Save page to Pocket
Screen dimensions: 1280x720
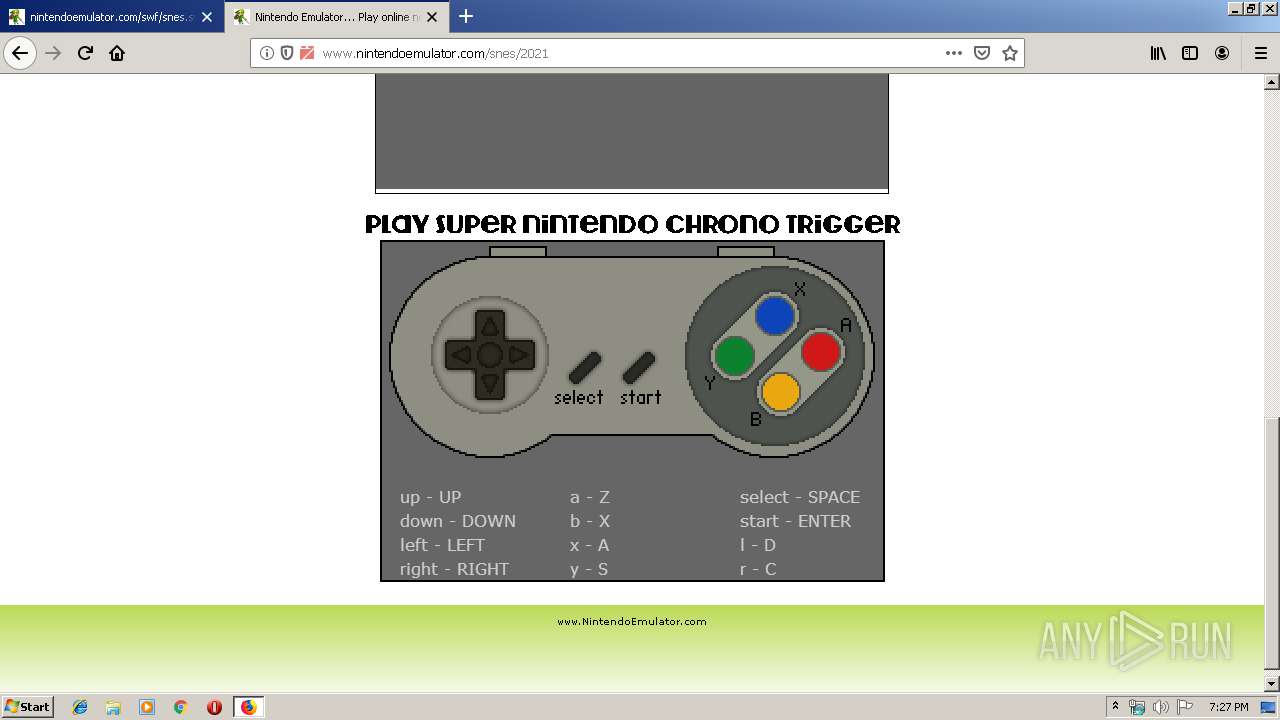(982, 53)
